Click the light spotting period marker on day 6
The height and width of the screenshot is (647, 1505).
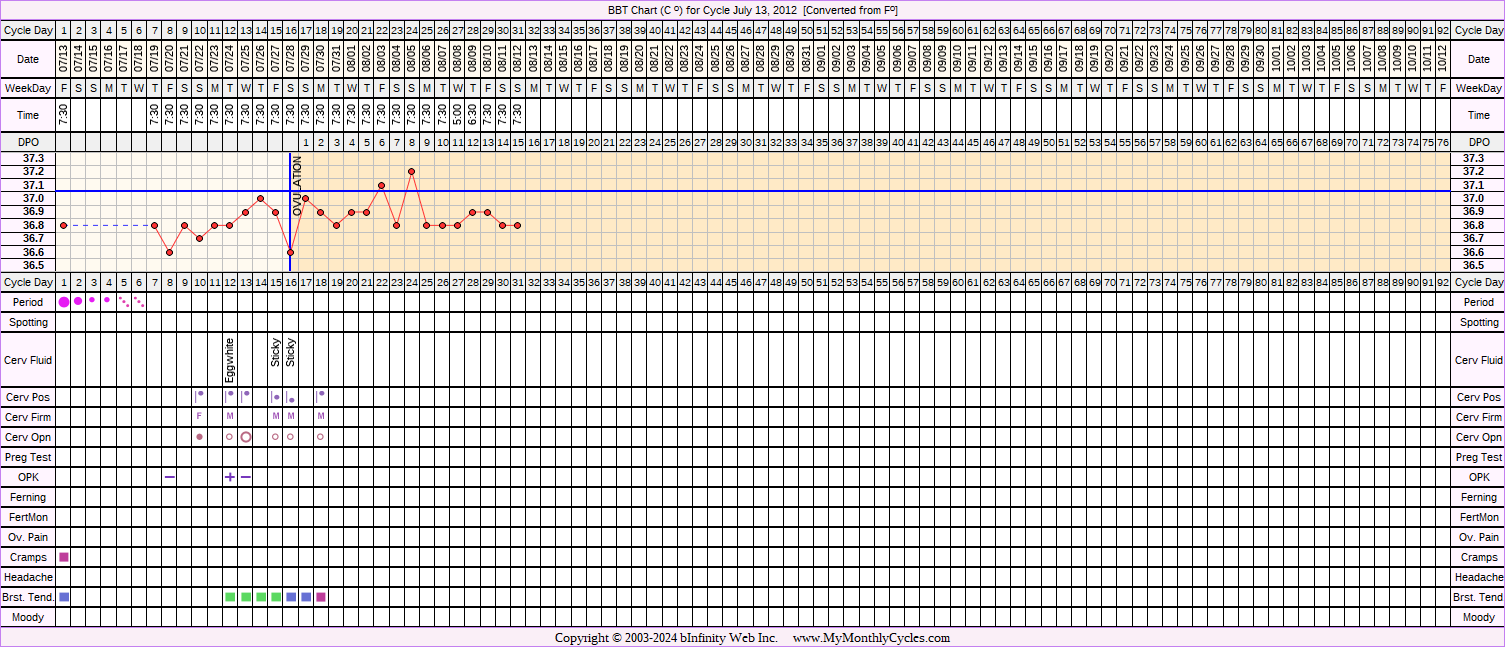coord(139,301)
